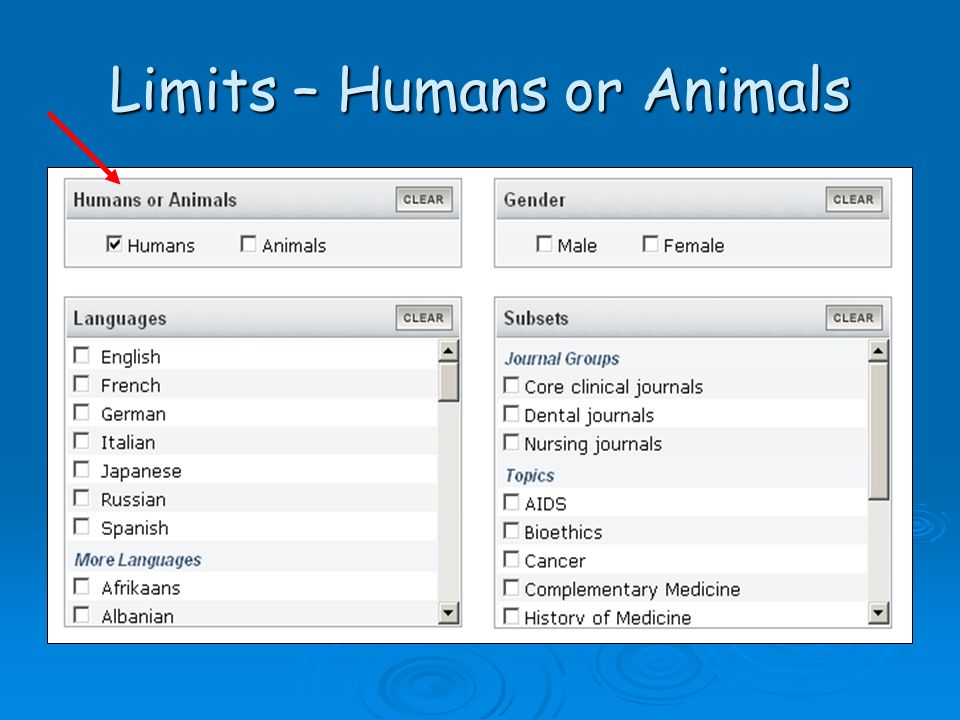960x720 pixels.
Task: Click Subsets list scroll up arrow
Action: (878, 351)
